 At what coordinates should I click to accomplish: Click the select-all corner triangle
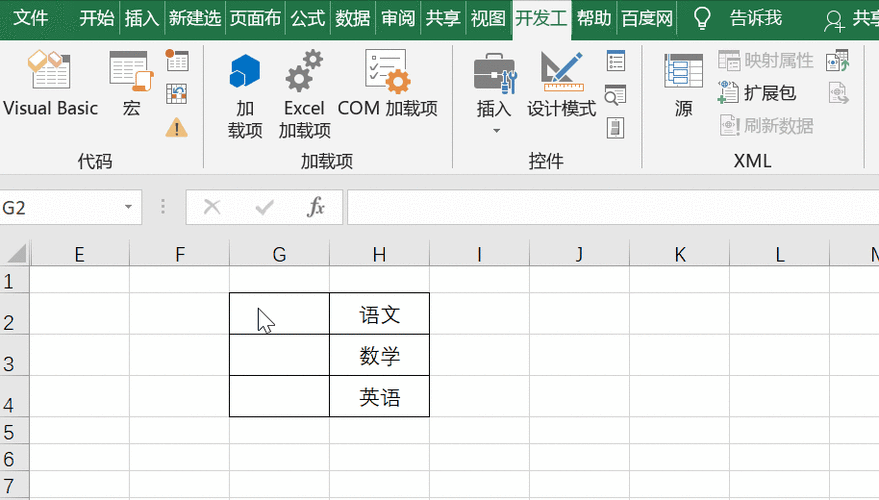[x=16, y=253]
